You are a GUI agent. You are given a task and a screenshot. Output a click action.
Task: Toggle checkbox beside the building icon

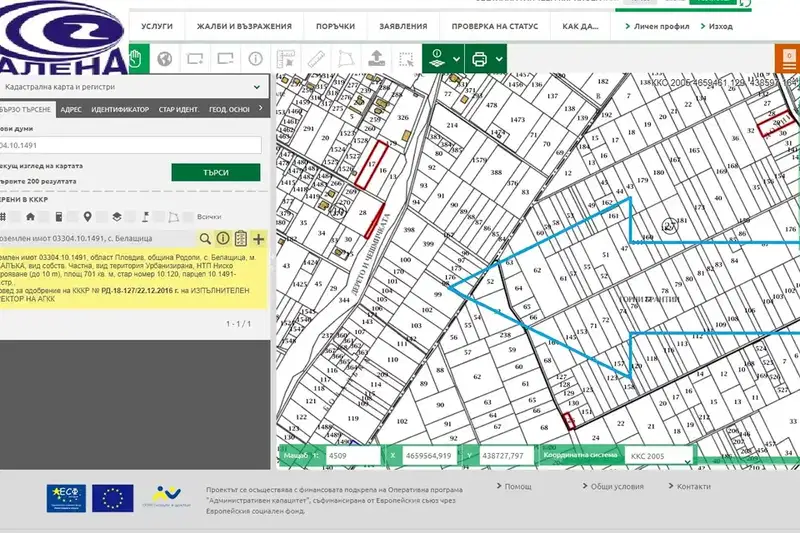click(x=73, y=217)
